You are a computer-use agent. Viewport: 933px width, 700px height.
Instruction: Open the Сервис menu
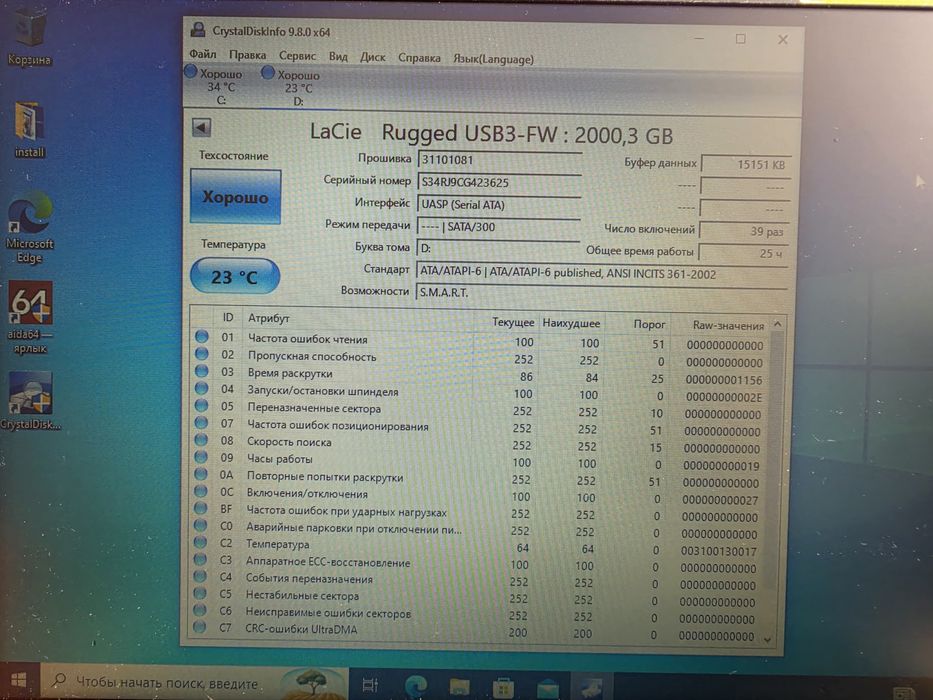click(x=297, y=55)
